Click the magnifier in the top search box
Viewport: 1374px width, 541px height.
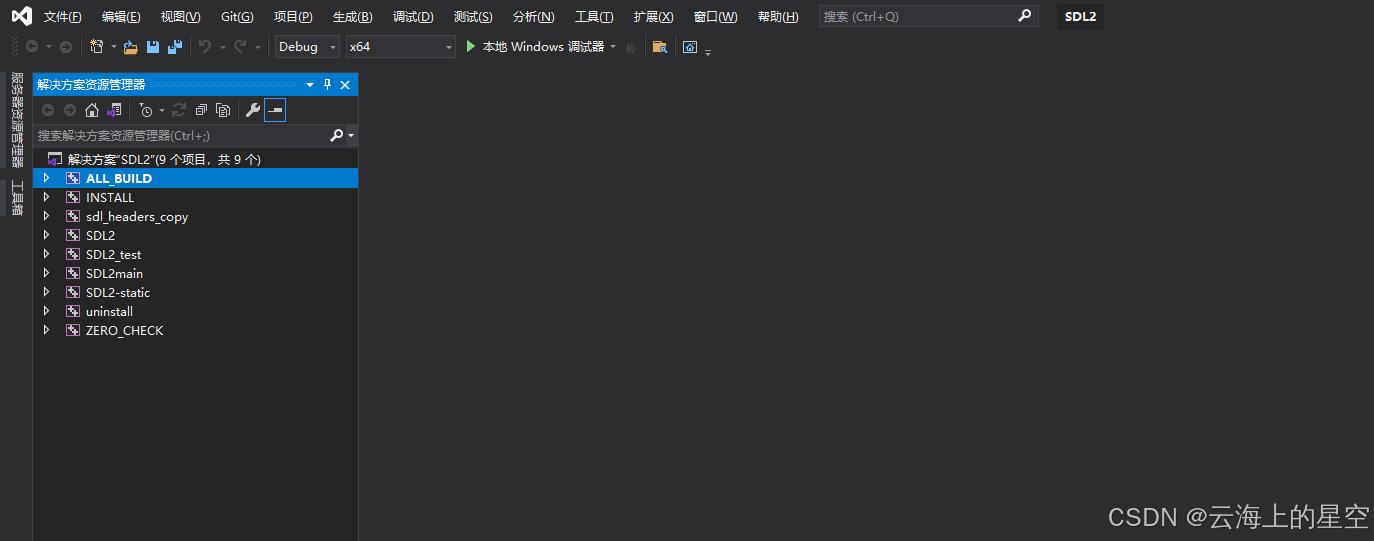(x=1024, y=16)
